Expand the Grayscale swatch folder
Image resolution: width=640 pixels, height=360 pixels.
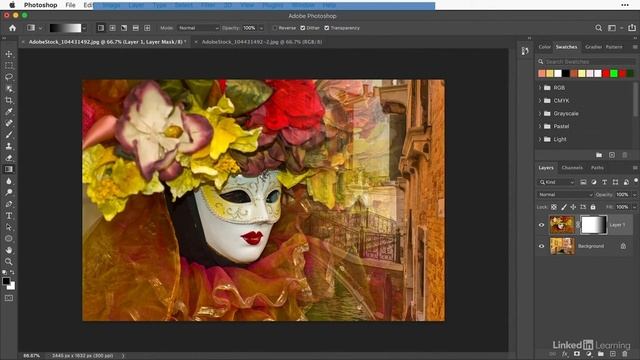click(x=540, y=113)
